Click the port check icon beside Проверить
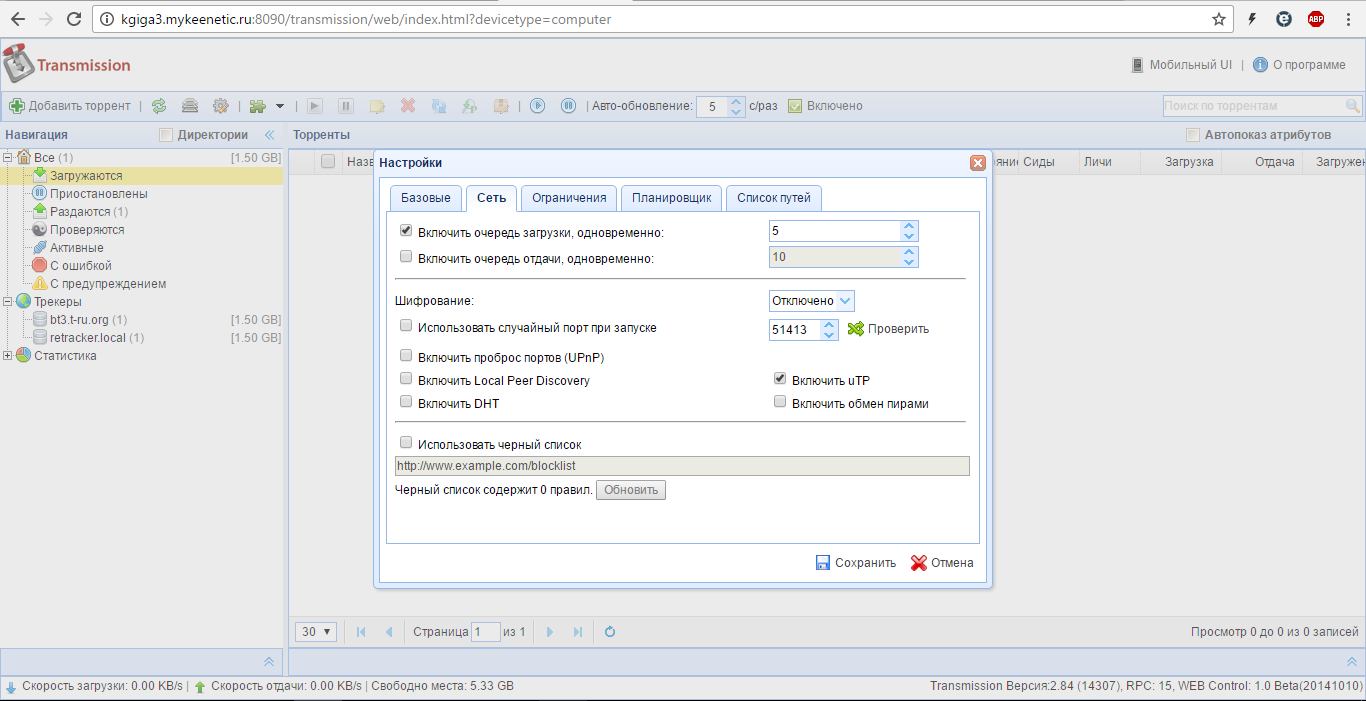The width and height of the screenshot is (1366, 701). (x=855, y=329)
